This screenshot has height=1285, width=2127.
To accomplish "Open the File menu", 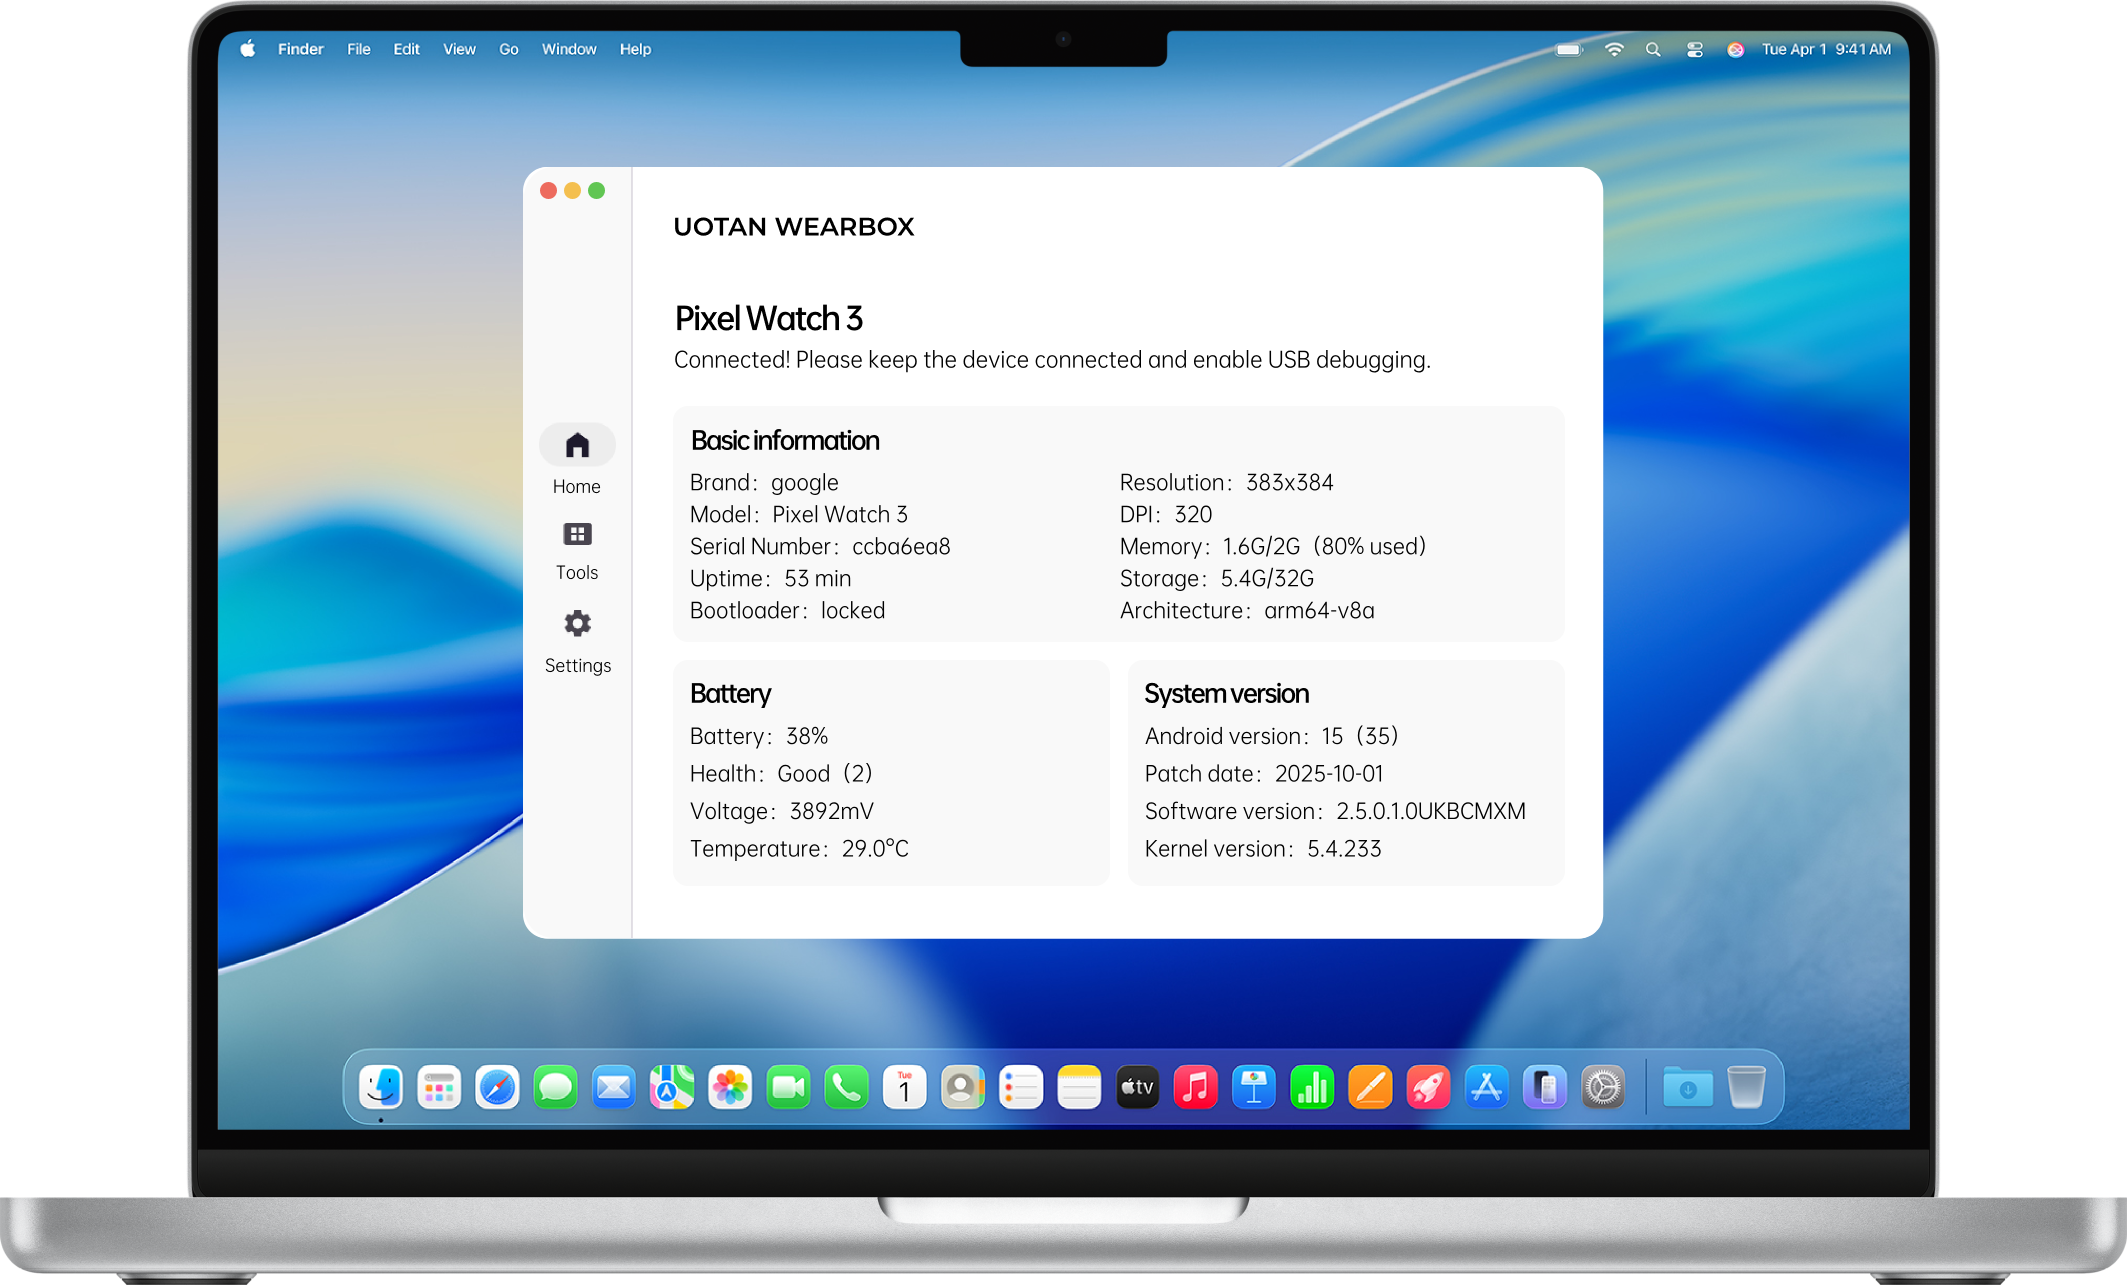I will tap(358, 49).
